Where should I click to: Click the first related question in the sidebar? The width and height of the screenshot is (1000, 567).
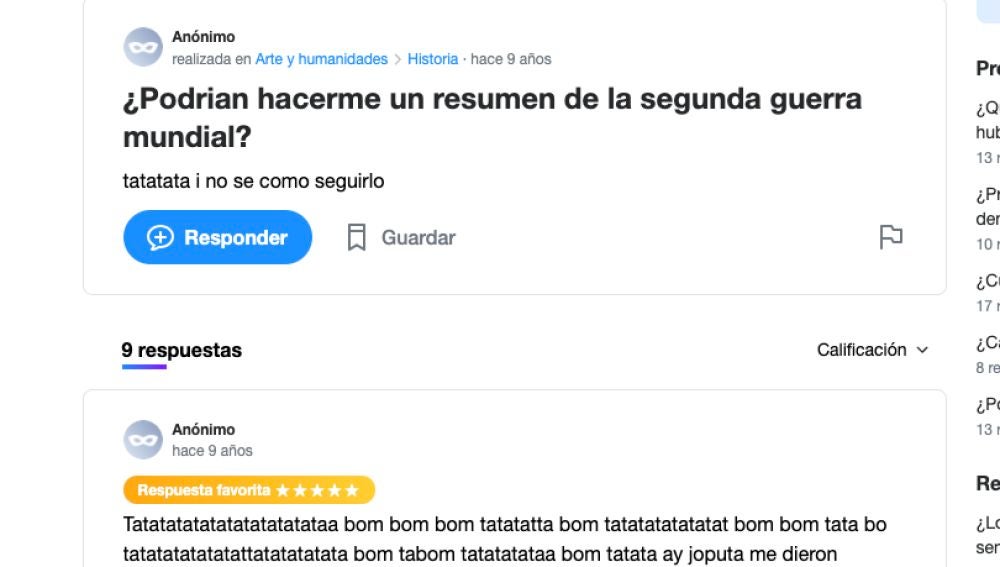pos(988,120)
